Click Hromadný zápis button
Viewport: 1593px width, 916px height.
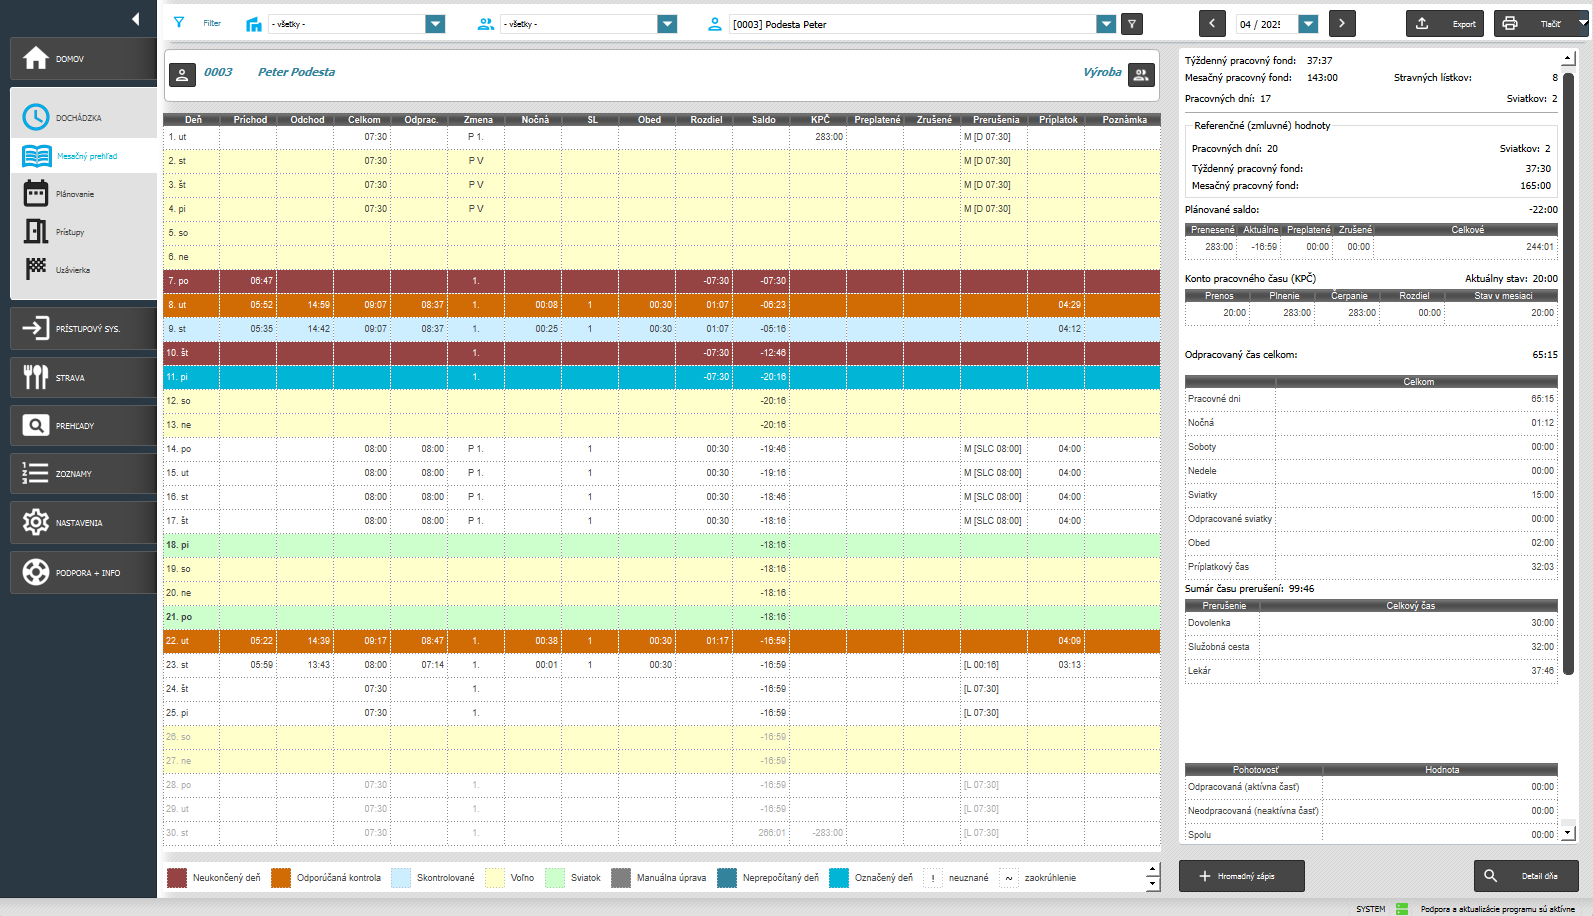[x=1242, y=876]
